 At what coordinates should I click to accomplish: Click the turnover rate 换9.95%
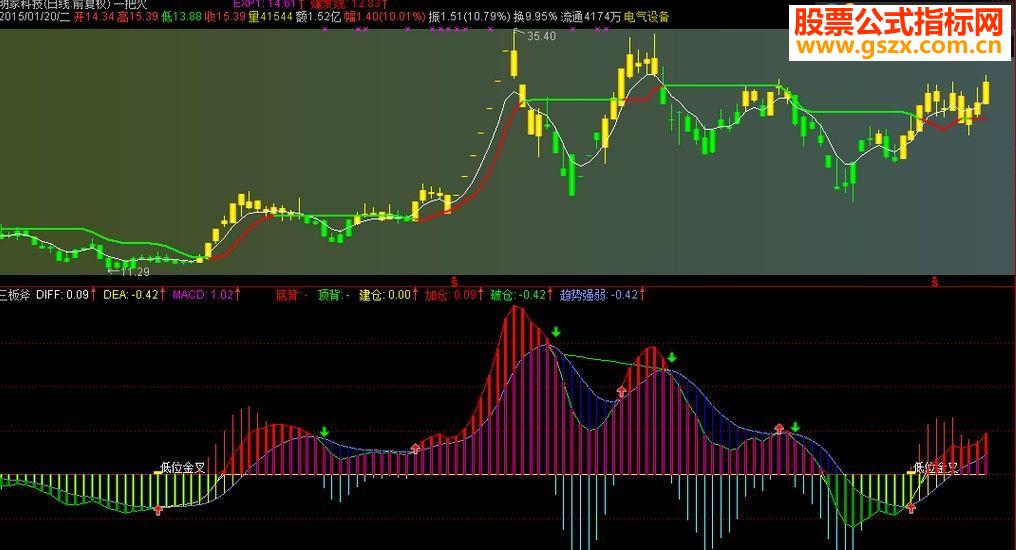(535, 17)
